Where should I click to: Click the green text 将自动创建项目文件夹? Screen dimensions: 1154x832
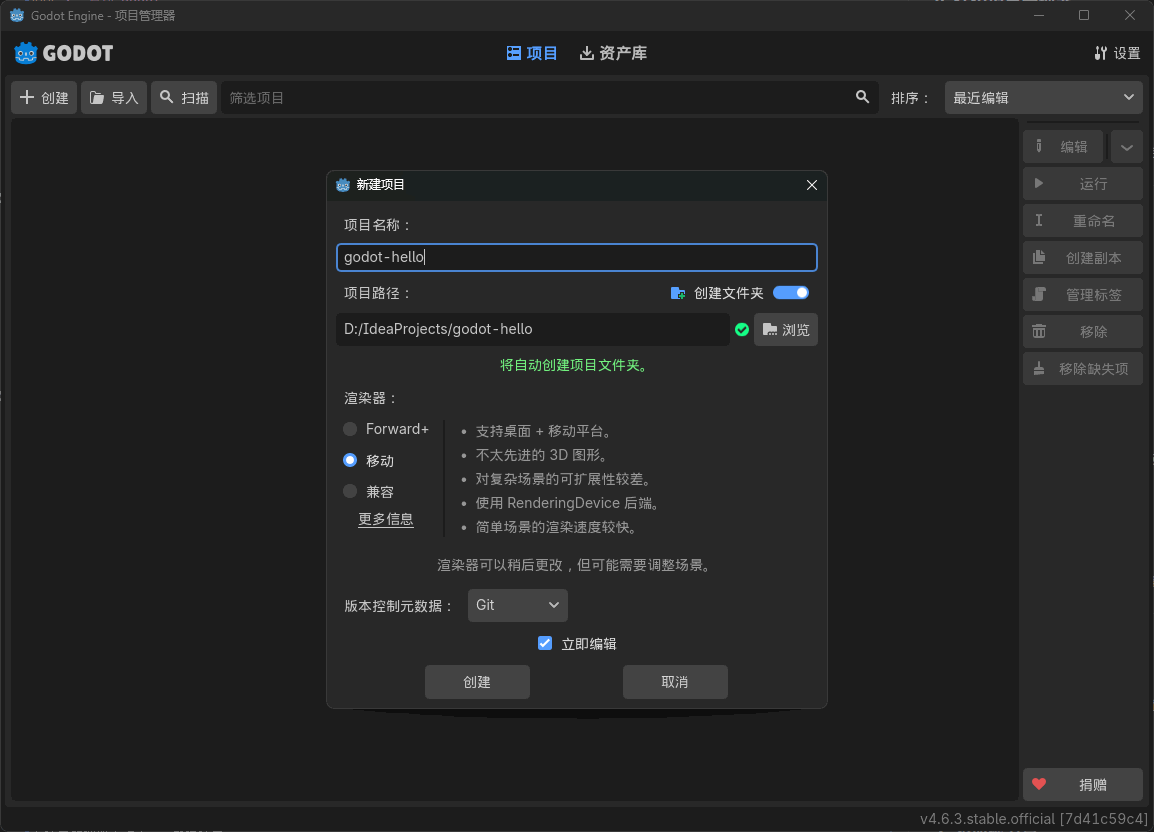(574, 365)
